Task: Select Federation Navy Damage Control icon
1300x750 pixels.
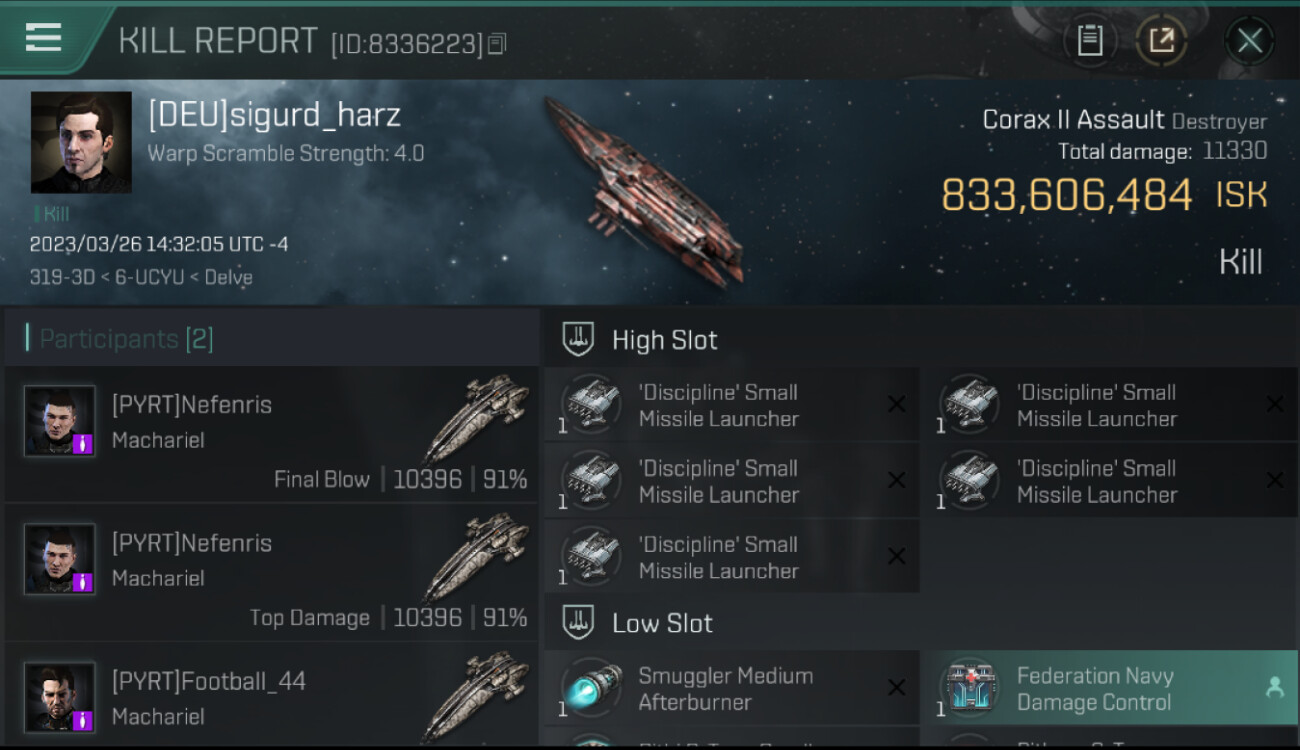Action: point(969,689)
